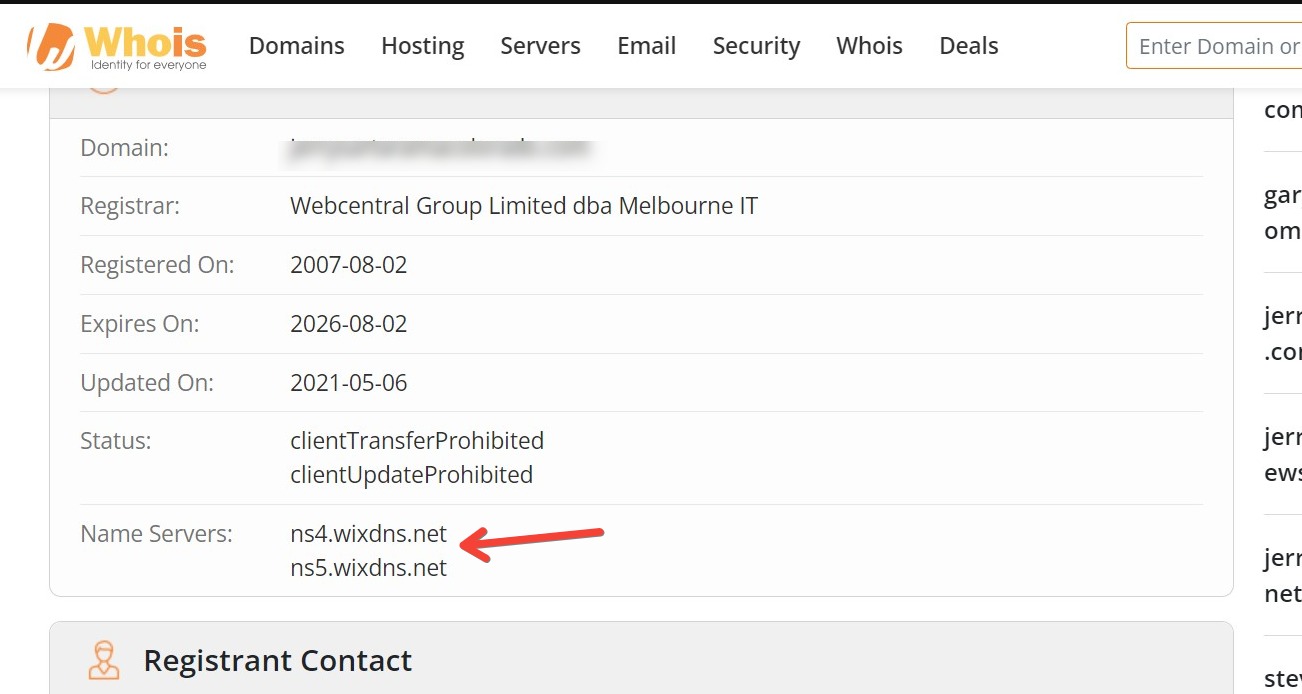The height and width of the screenshot is (694, 1302).
Task: Open the Servers menu
Action: tap(540, 46)
